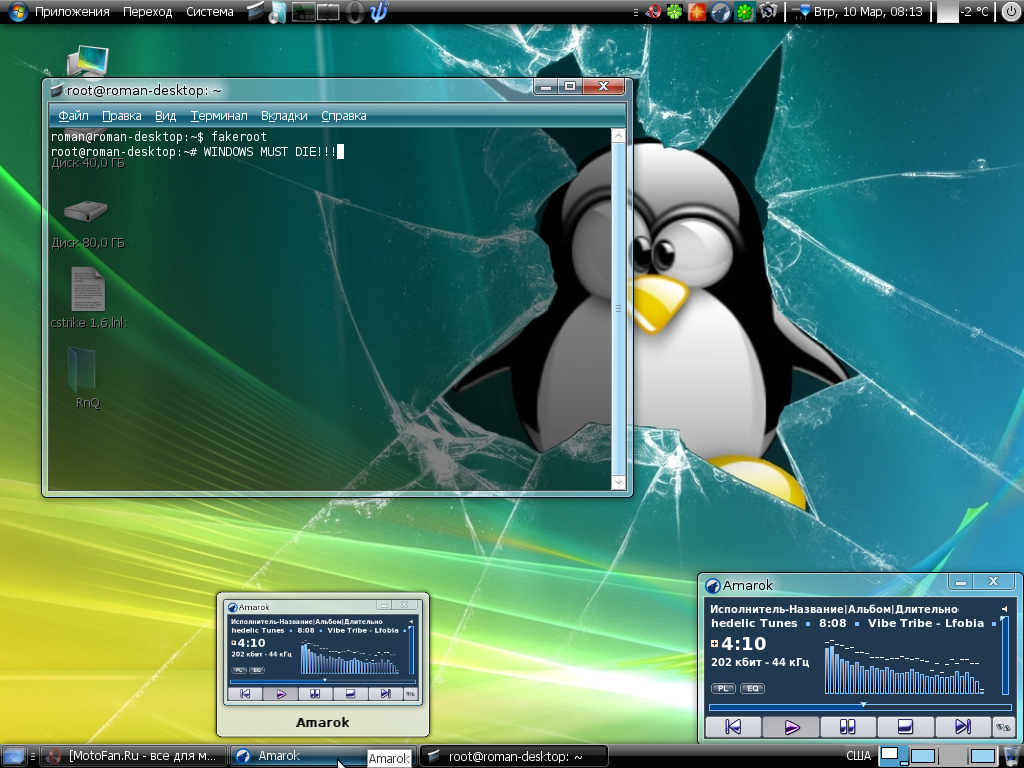The image size is (1024, 768).
Task: Open the Вкладки menu in terminal
Action: pos(284,116)
